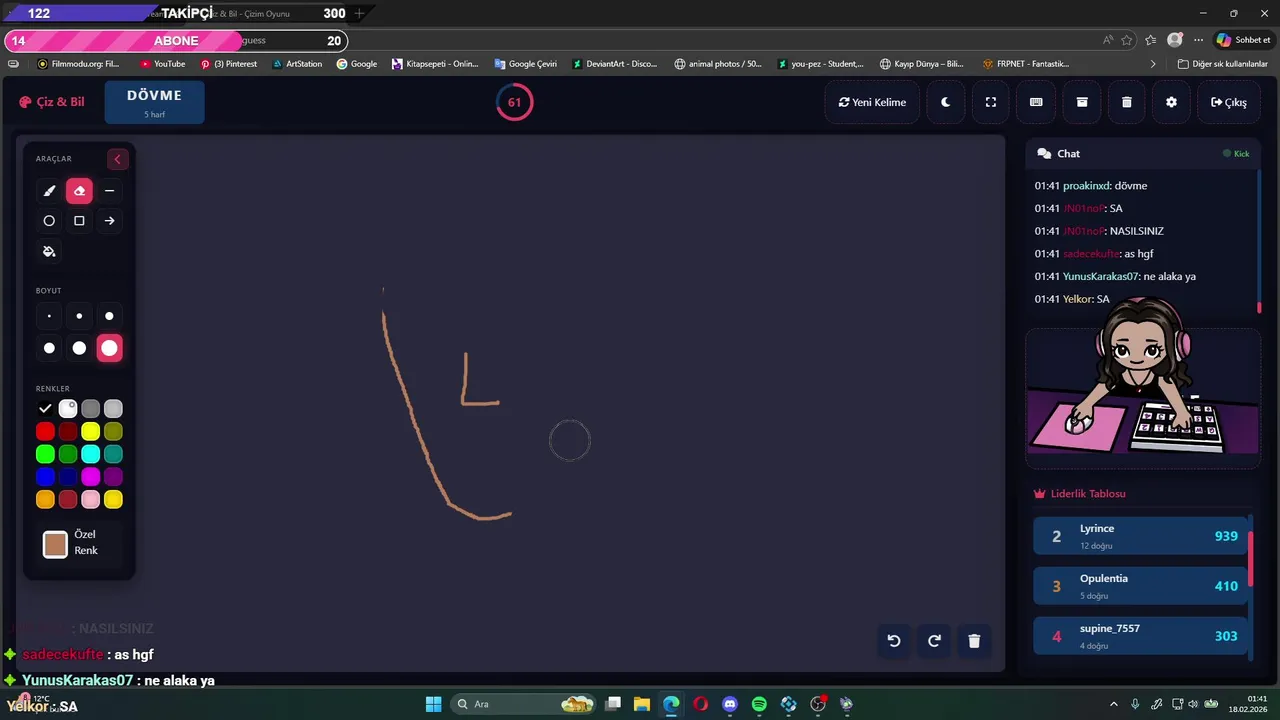Clear canvas with bottom trash button
This screenshot has height=720, width=1280.
974,641
